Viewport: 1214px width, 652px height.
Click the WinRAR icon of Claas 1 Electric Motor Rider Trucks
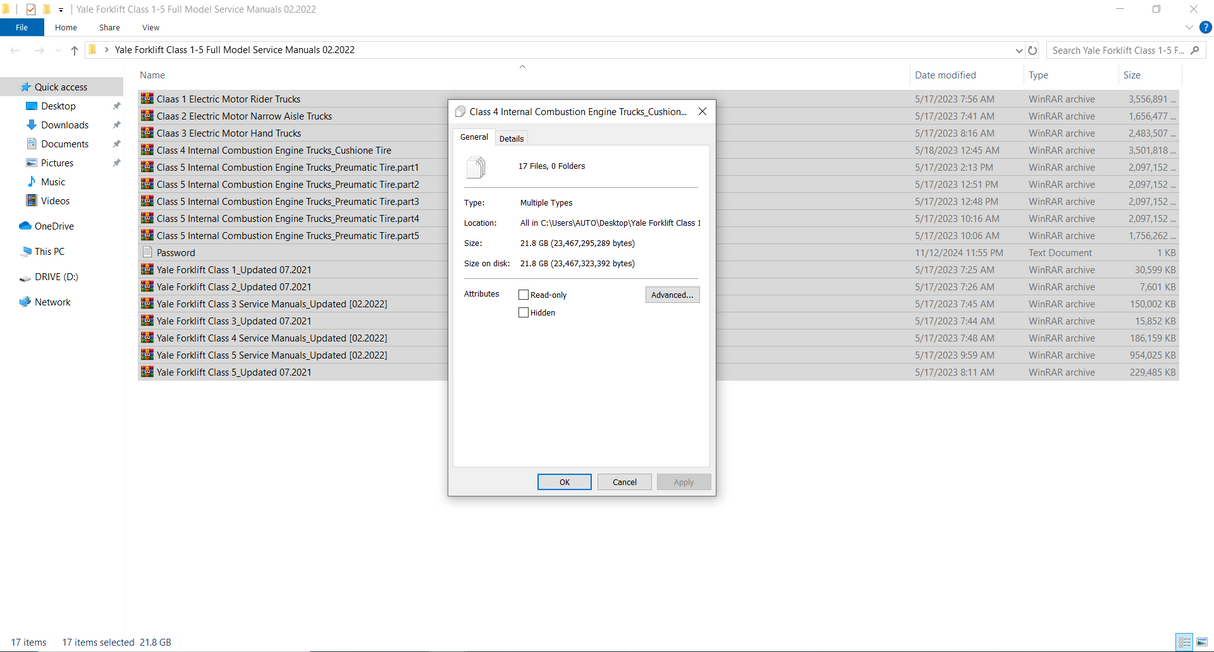pos(147,99)
